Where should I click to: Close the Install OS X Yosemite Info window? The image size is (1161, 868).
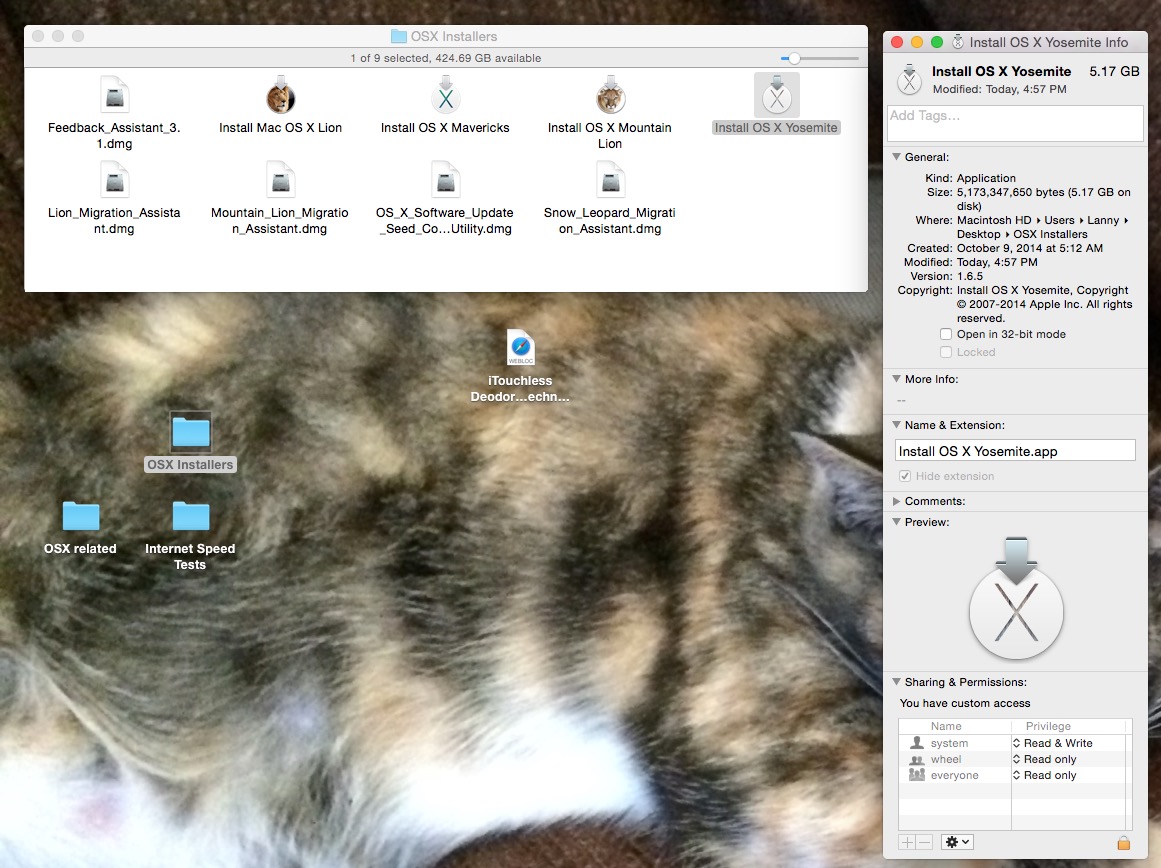(897, 42)
